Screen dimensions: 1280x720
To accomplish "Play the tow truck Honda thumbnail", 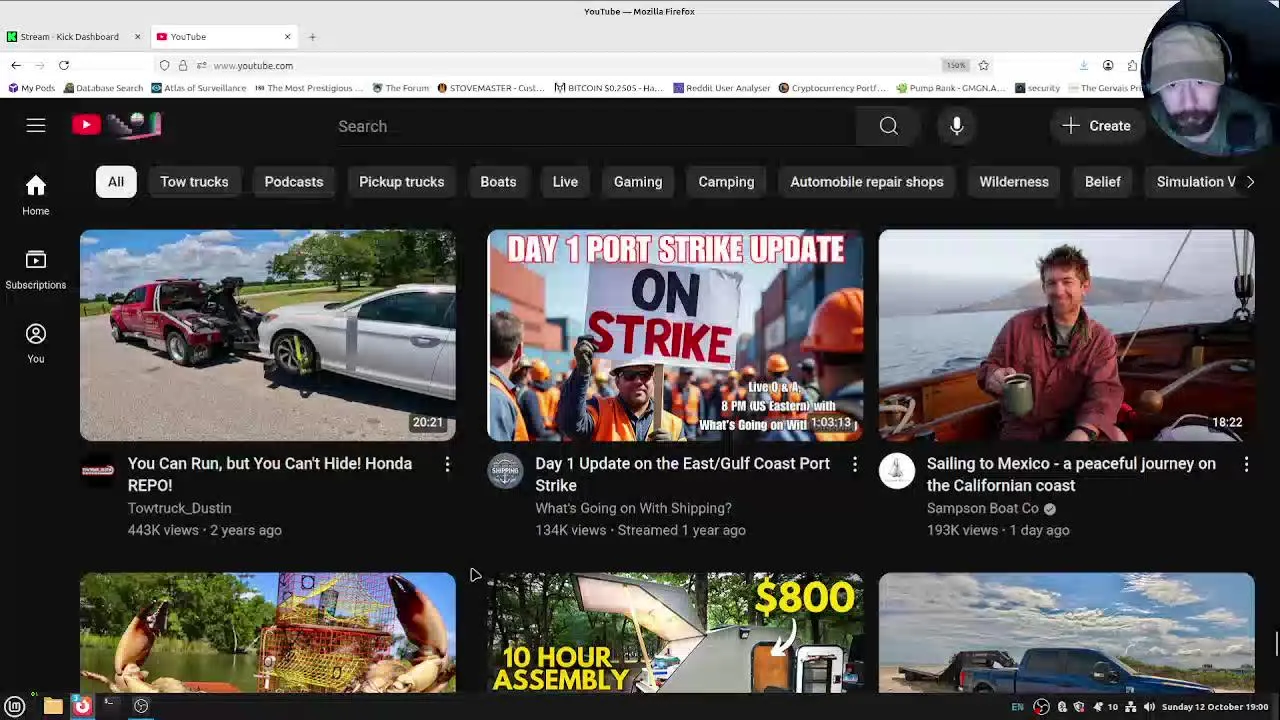I will 268,336.
